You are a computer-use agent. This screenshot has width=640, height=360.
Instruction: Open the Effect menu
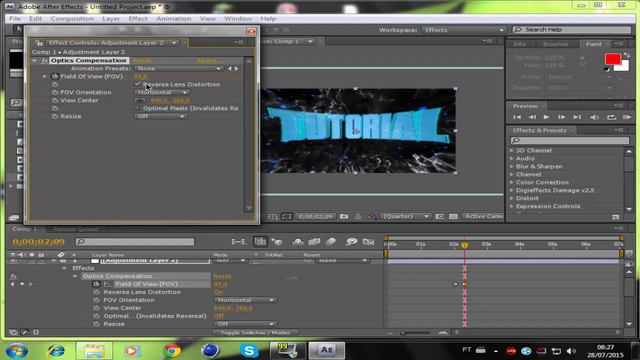[x=138, y=19]
